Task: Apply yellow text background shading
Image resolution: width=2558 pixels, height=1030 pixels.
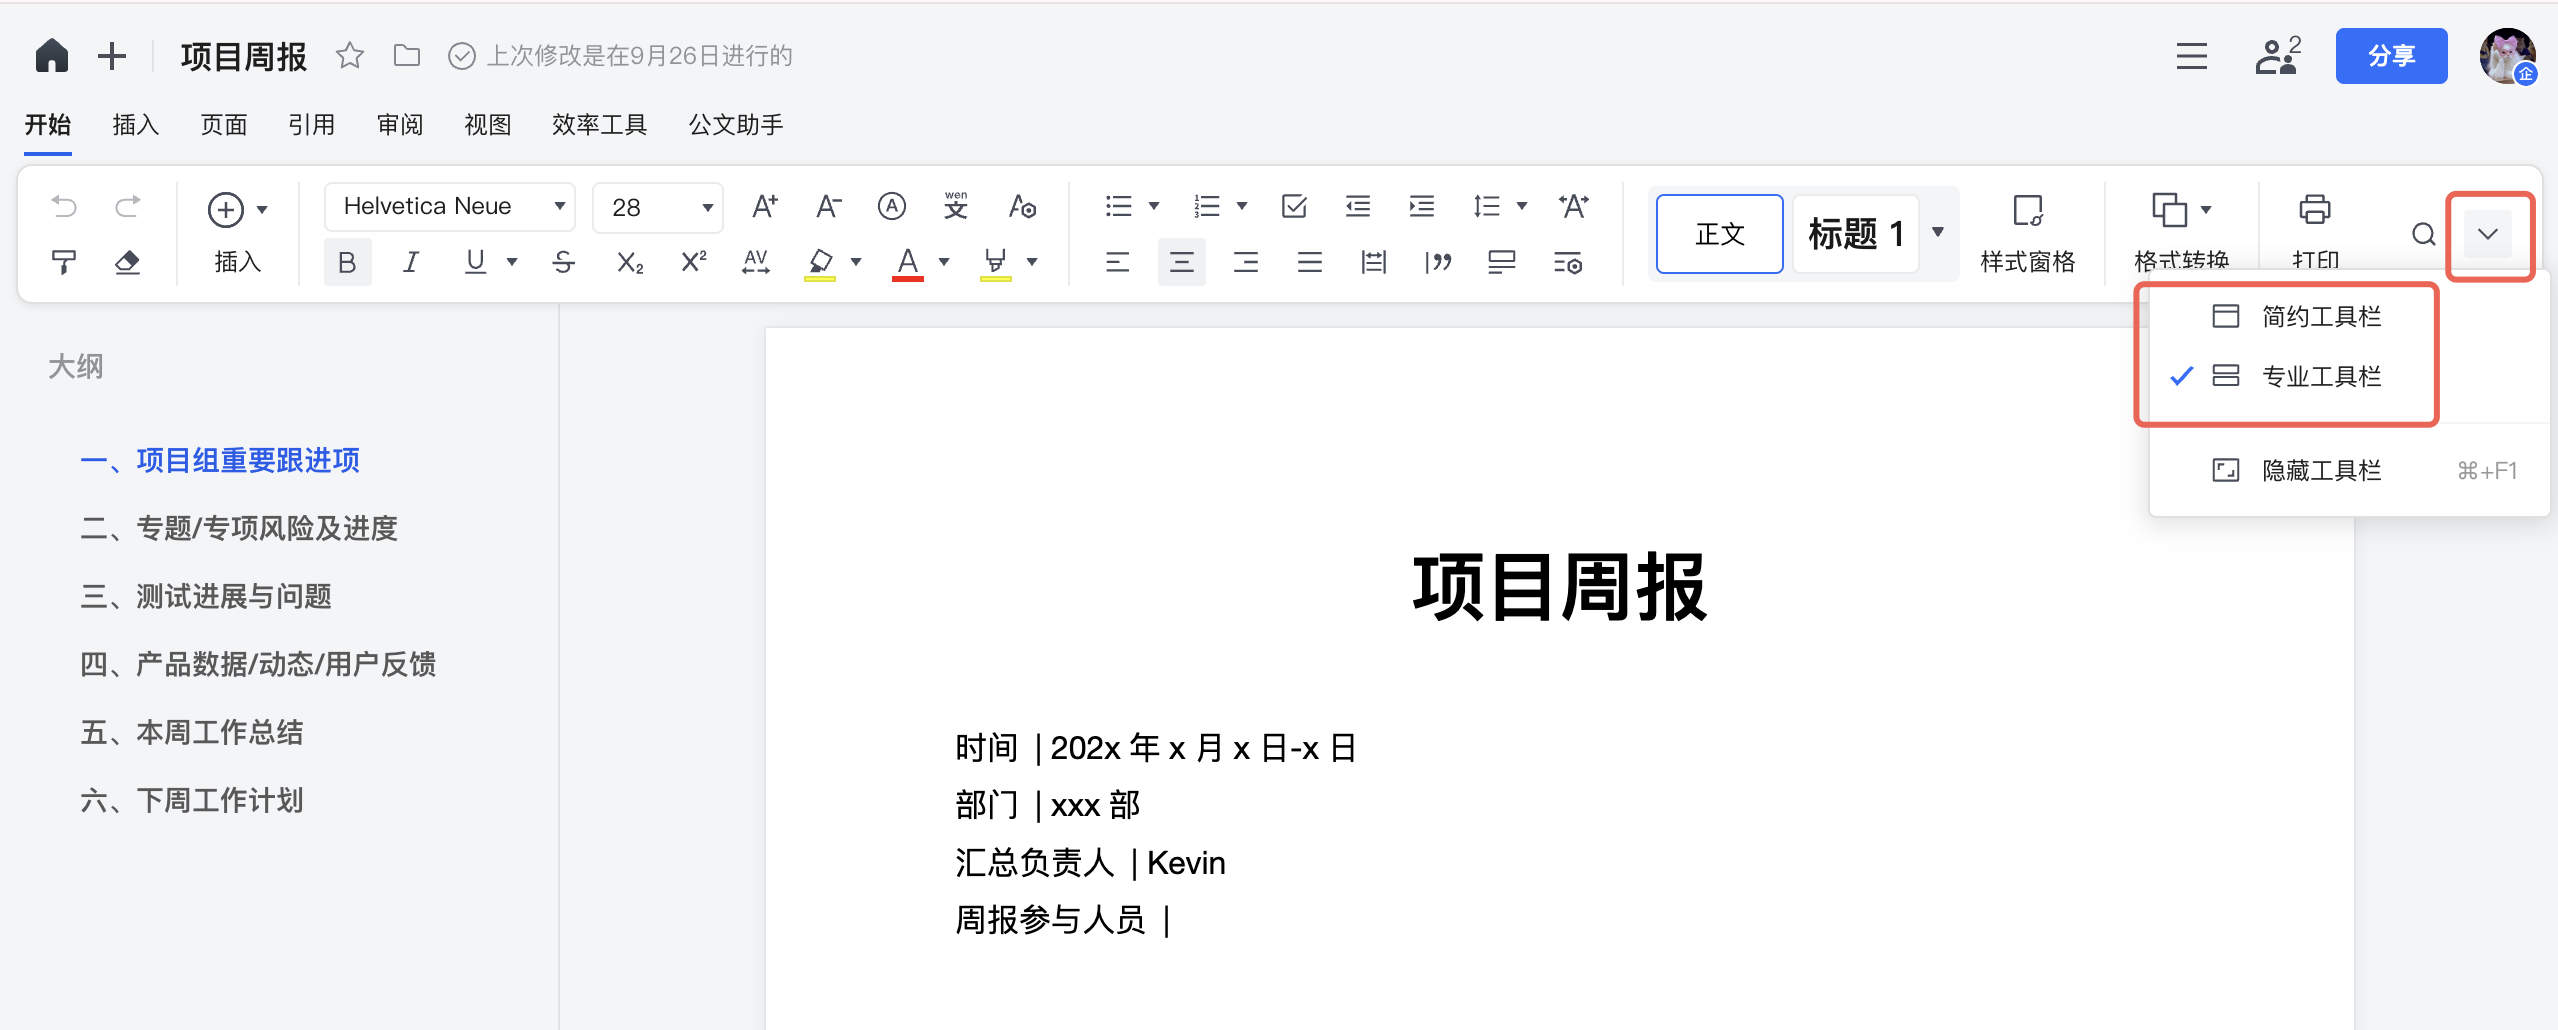Action: 996,264
